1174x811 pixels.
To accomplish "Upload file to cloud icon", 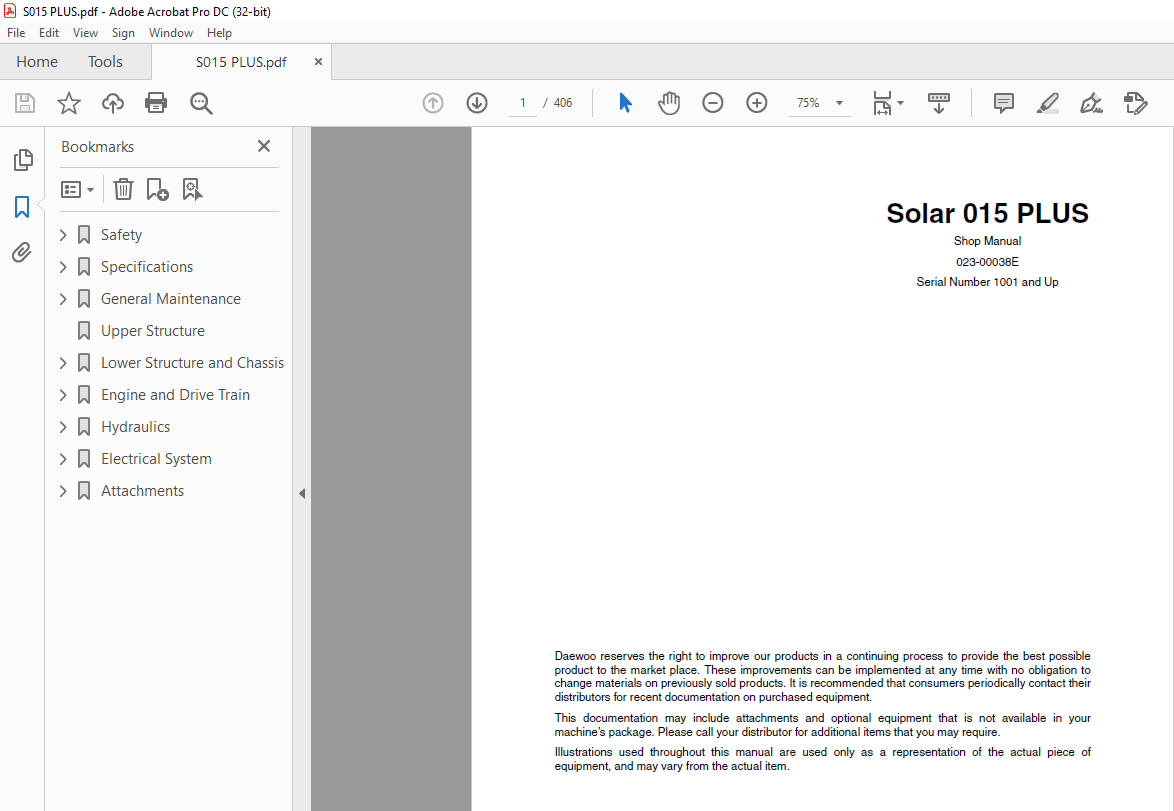I will (x=113, y=103).
